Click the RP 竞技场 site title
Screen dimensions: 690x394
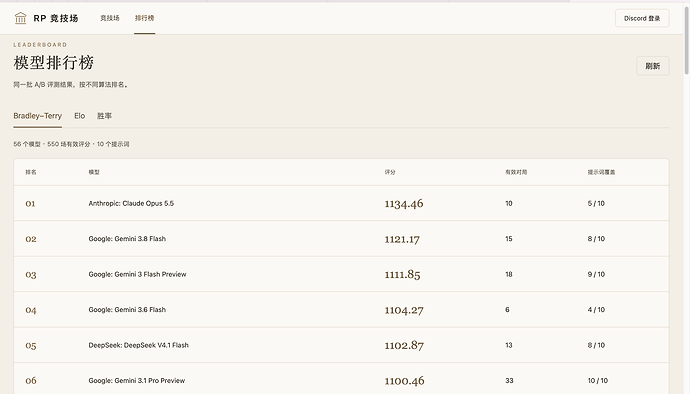pyautogui.click(x=56, y=18)
